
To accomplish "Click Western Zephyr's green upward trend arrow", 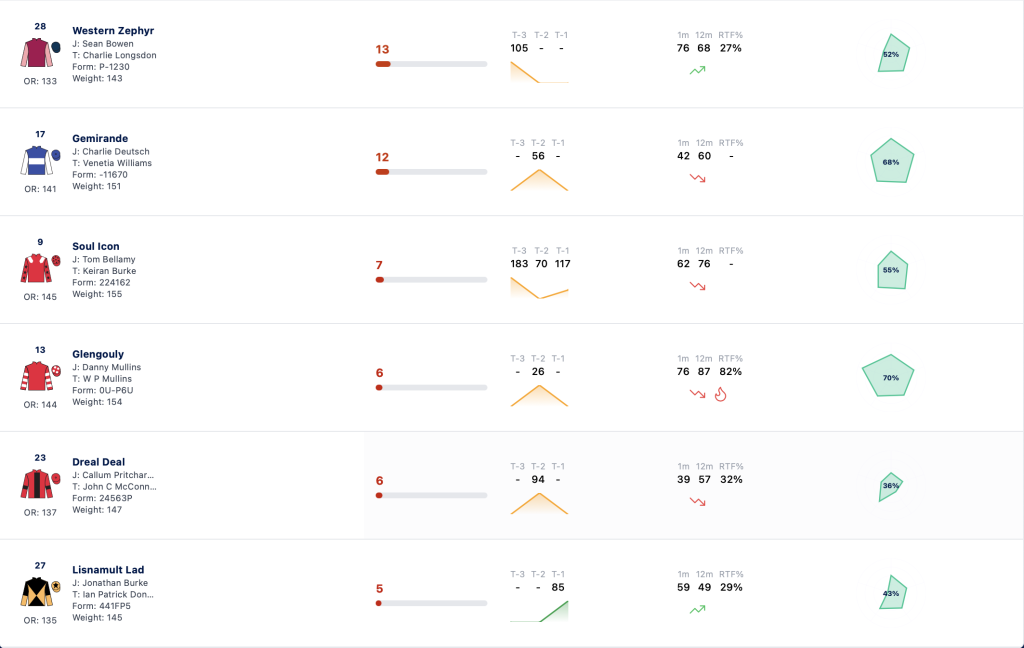I will [x=697, y=70].
